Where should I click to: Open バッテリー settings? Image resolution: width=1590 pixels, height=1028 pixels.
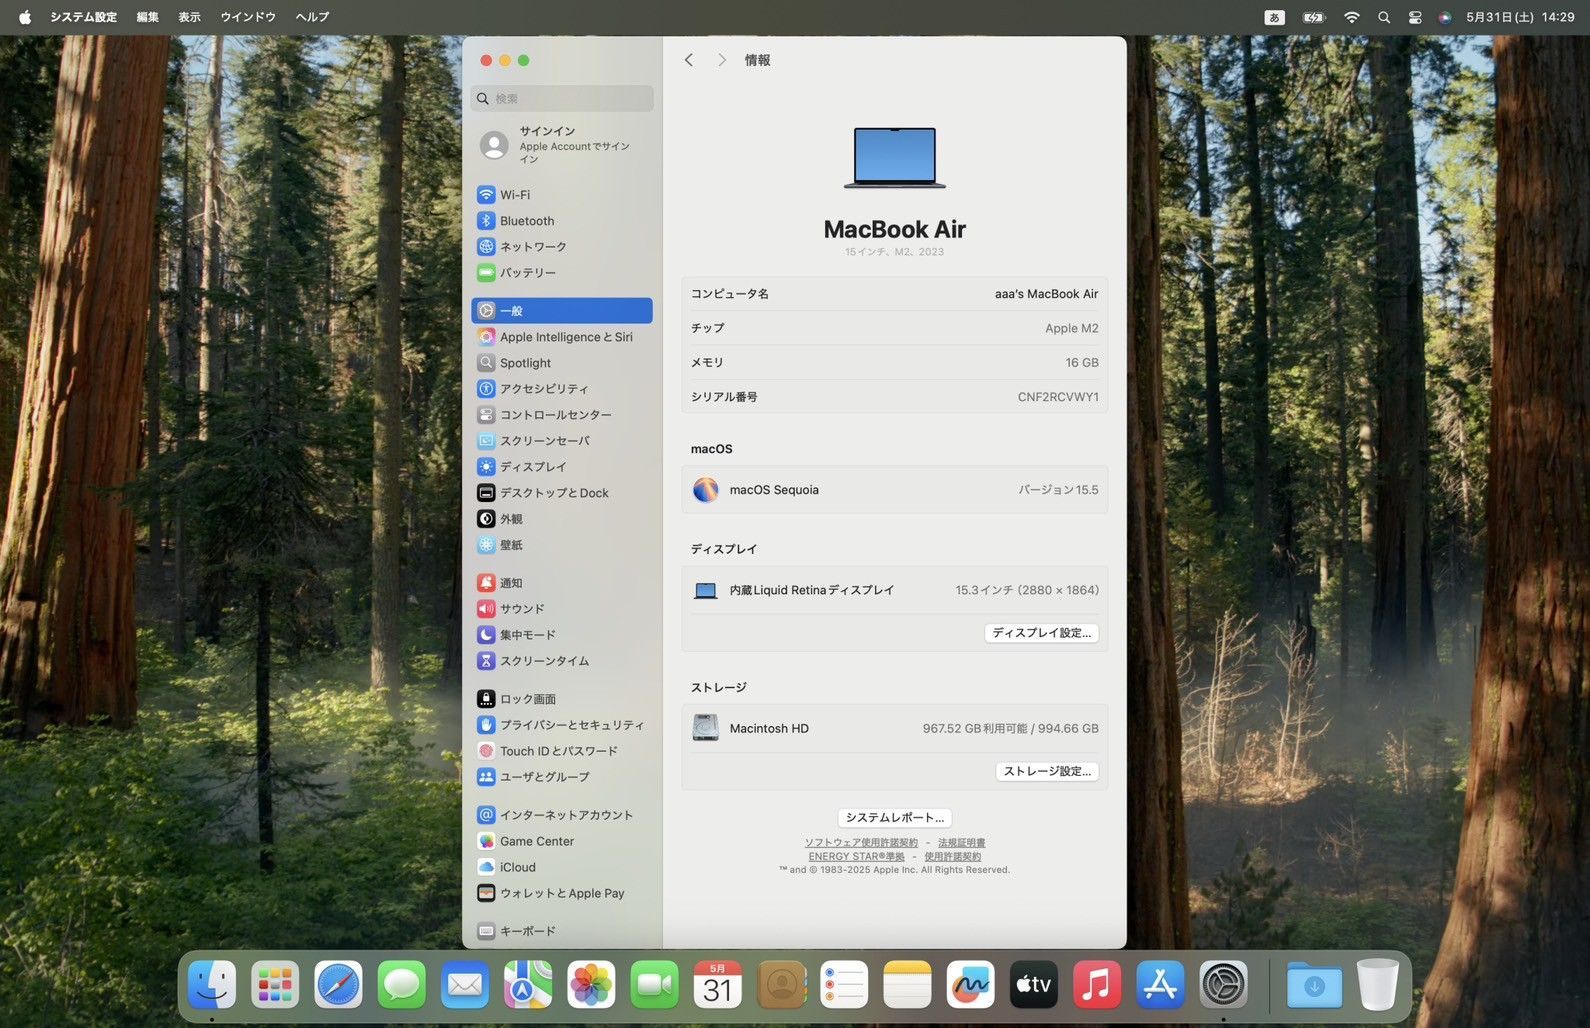(x=561, y=273)
